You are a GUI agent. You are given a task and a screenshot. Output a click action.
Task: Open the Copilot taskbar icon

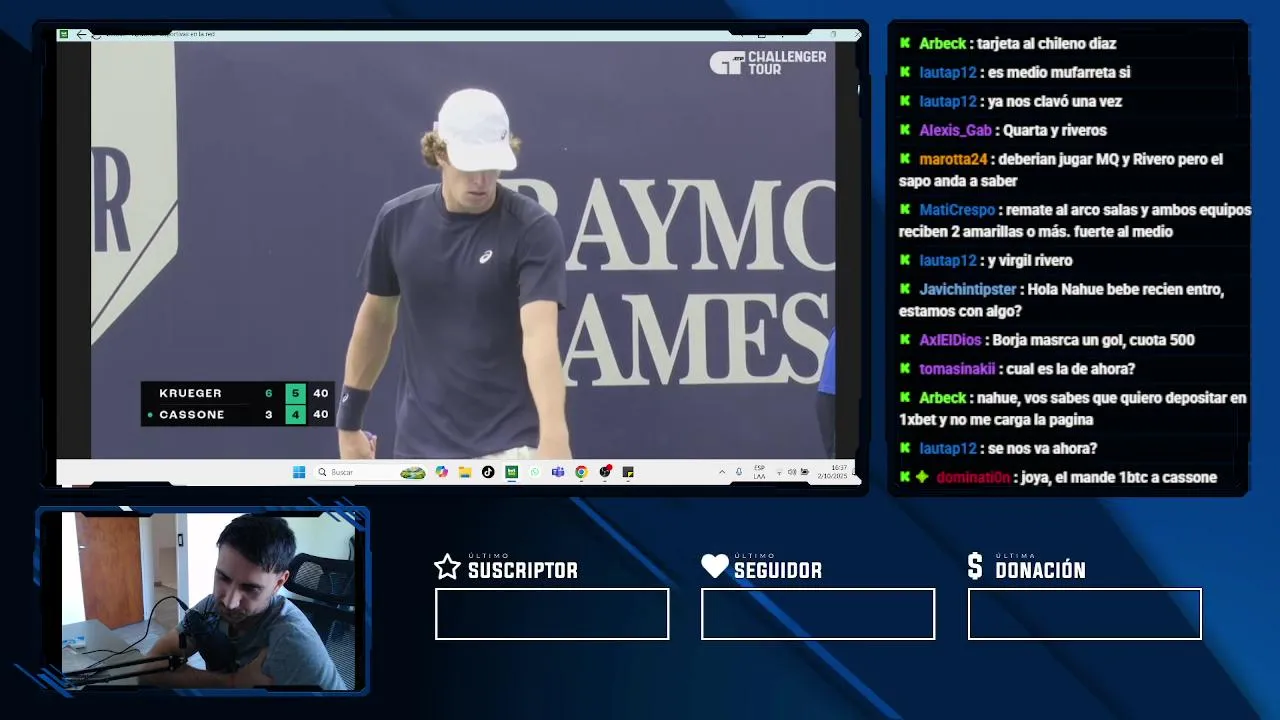click(x=442, y=472)
